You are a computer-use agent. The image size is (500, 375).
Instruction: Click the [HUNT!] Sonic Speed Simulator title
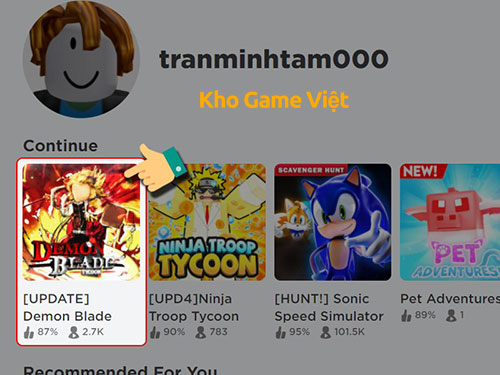(329, 307)
